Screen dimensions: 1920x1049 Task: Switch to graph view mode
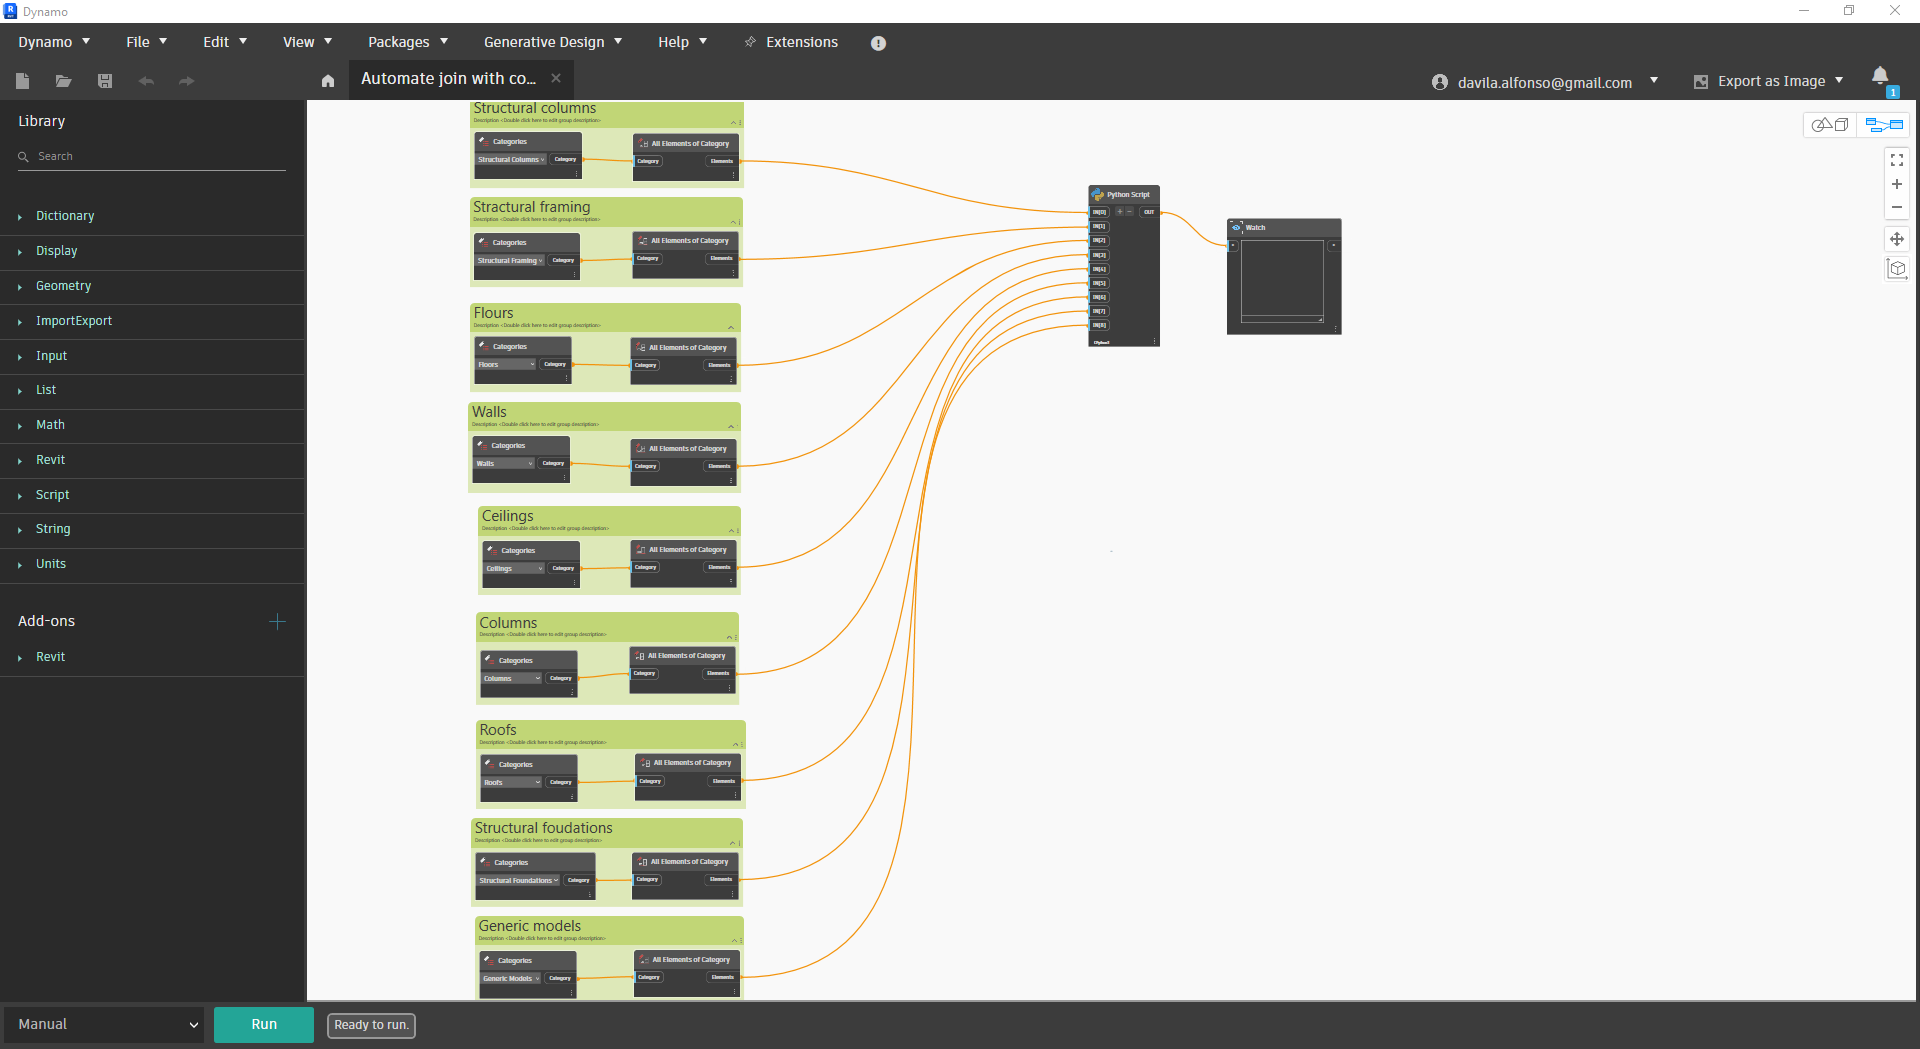point(1884,125)
